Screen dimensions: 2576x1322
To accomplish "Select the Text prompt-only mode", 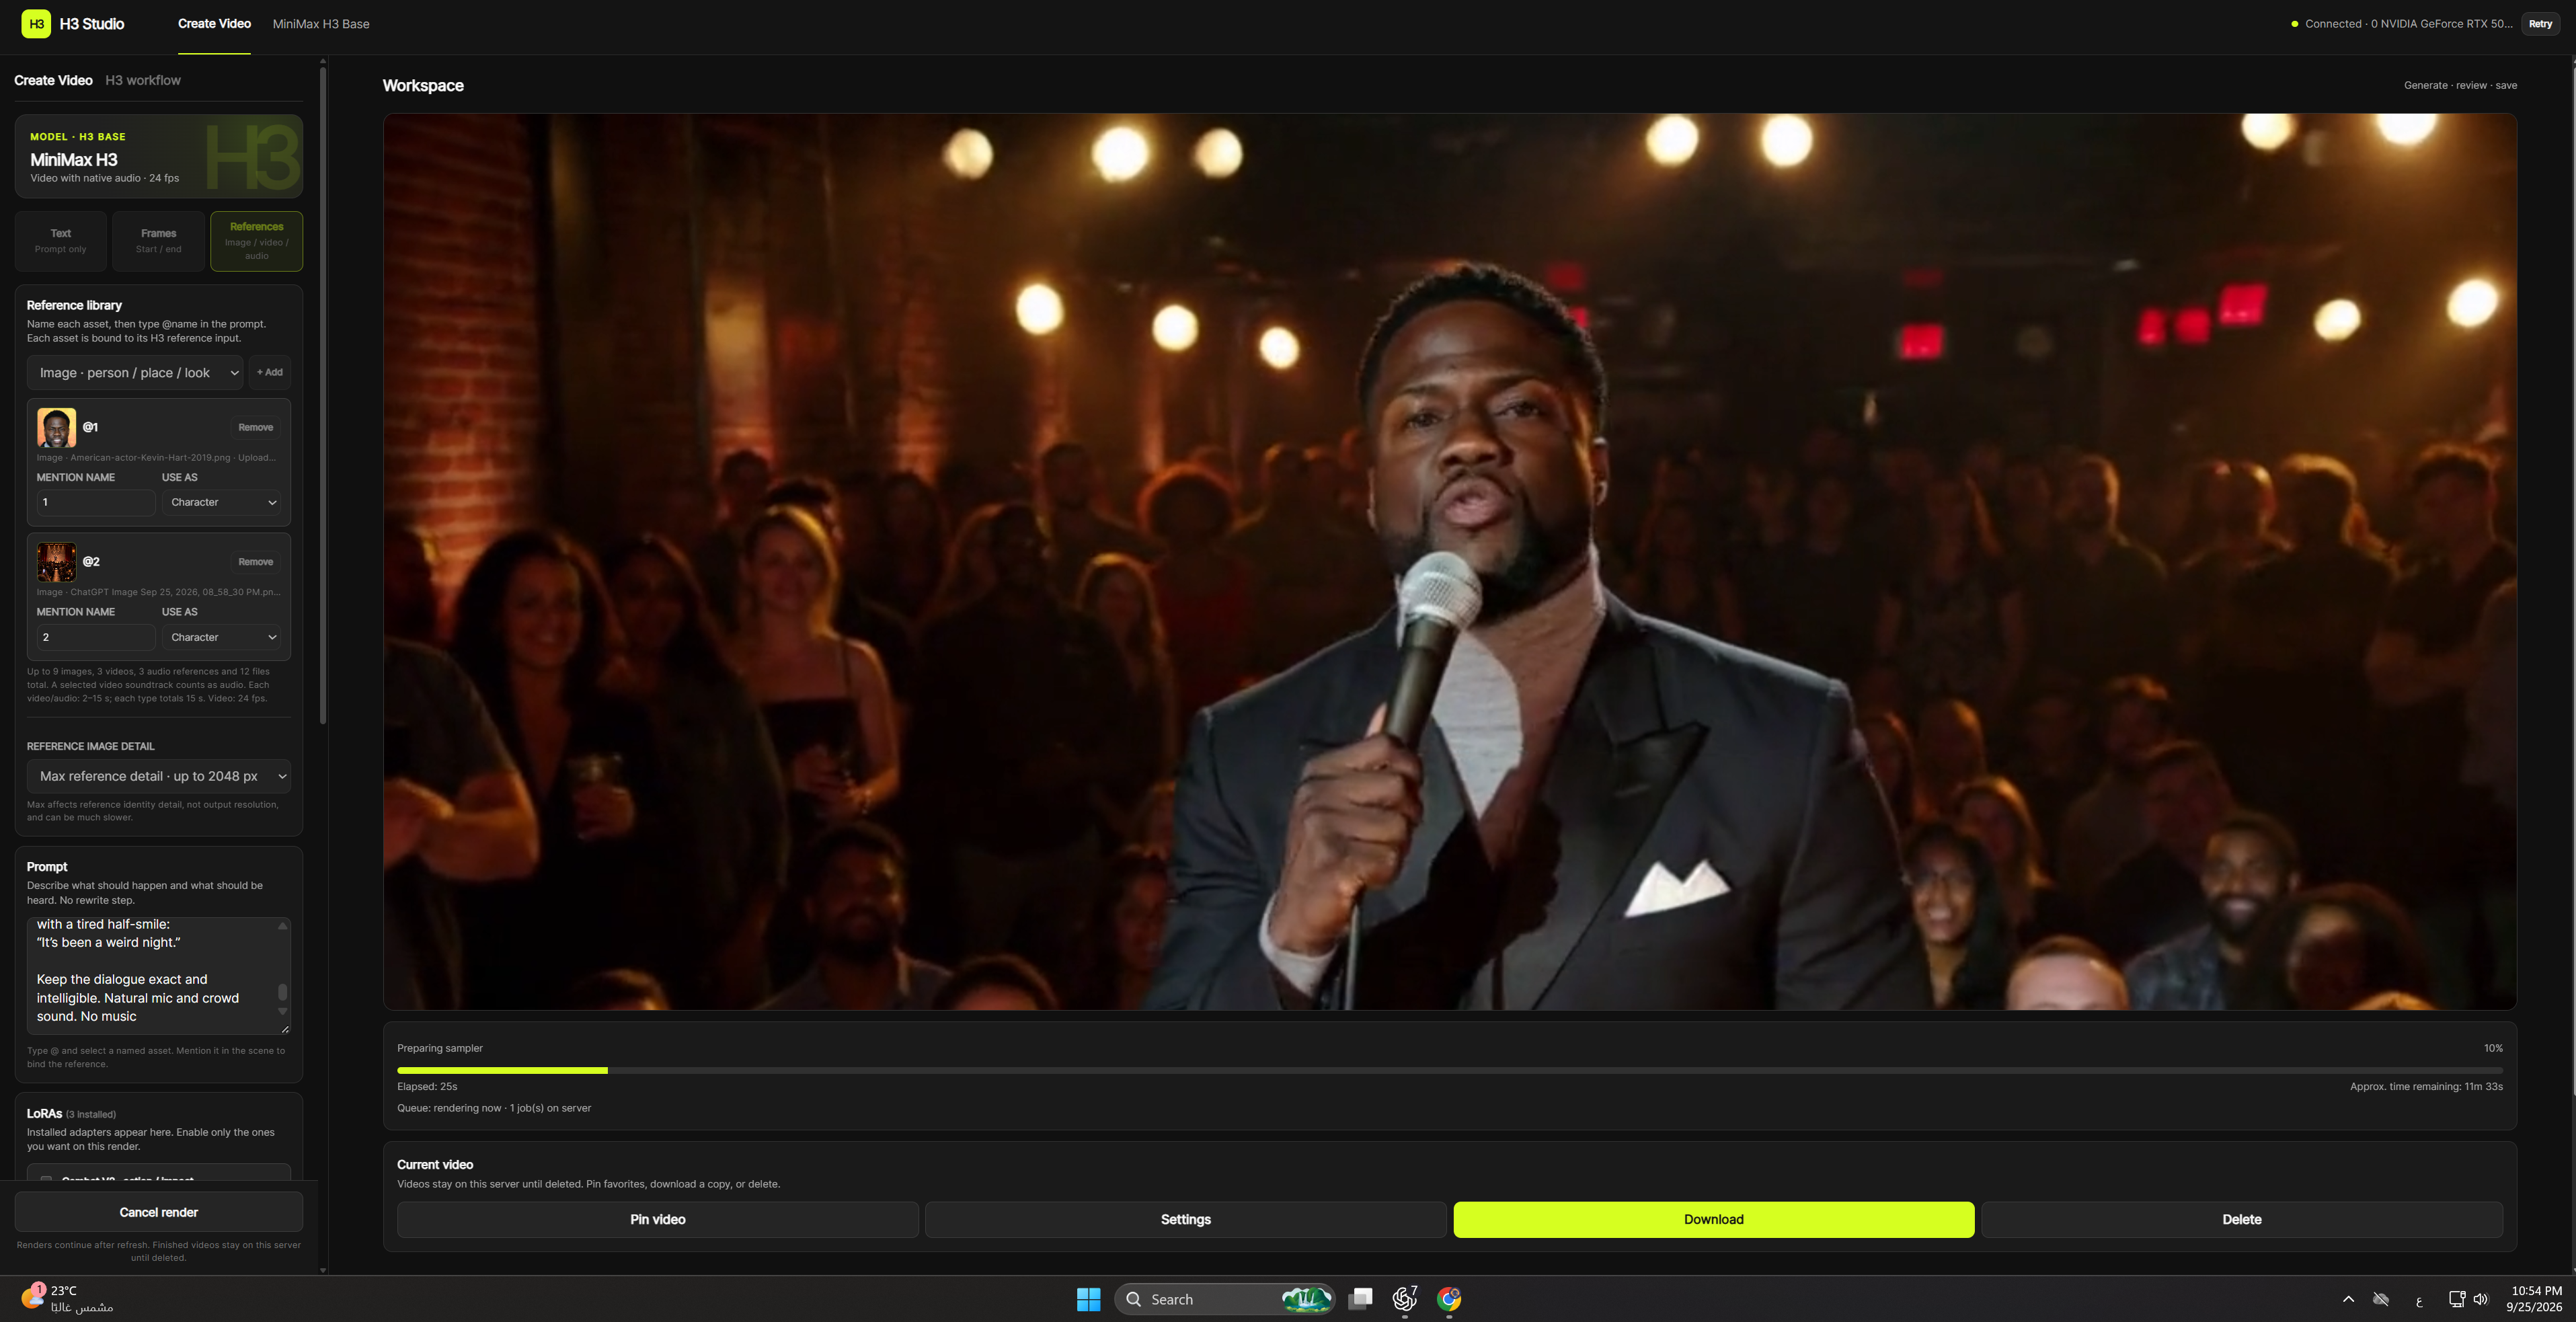I will tap(61, 241).
